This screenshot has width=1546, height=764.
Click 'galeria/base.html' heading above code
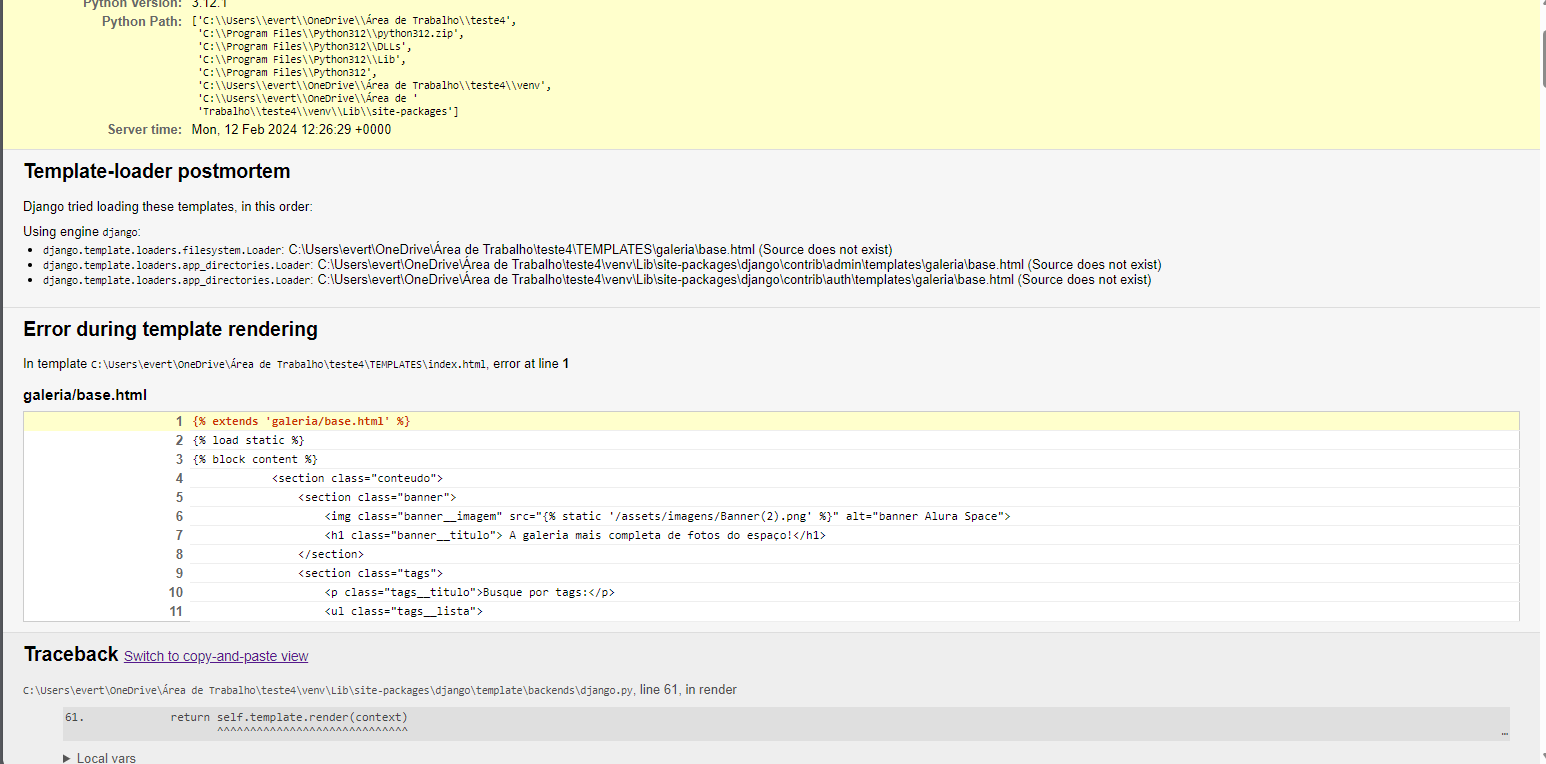[85, 395]
